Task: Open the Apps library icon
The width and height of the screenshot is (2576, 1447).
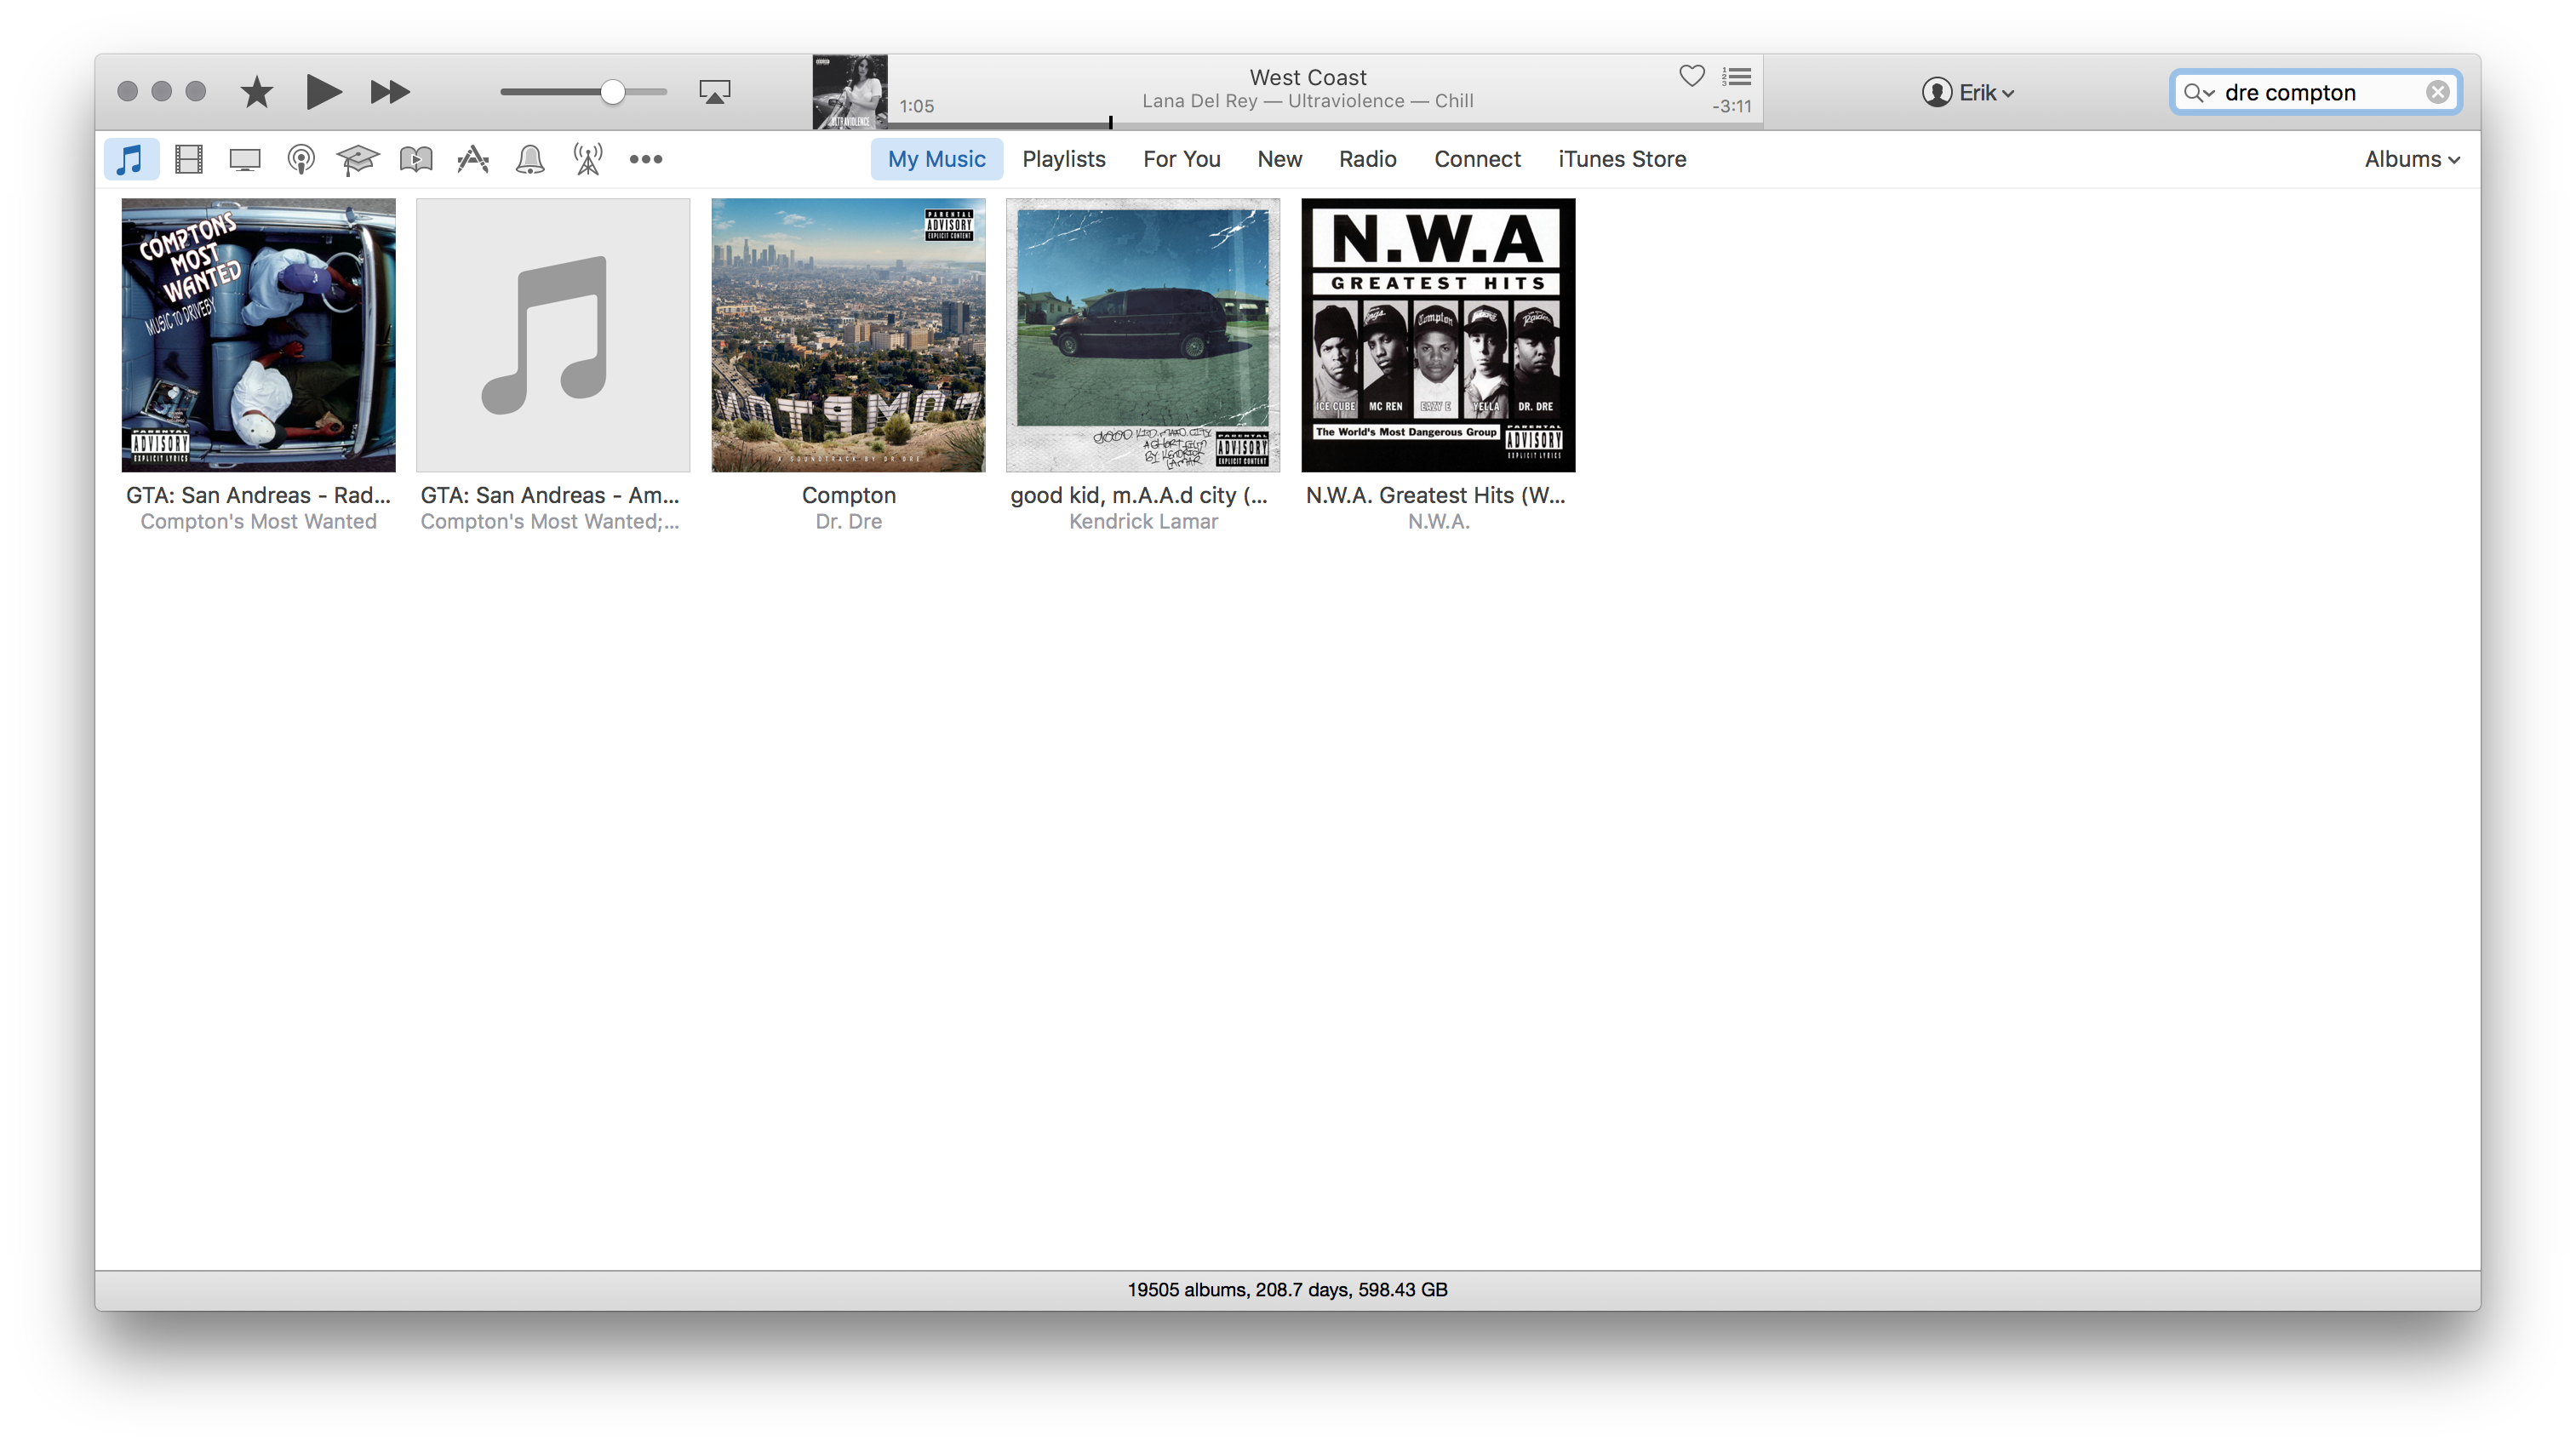Action: [x=473, y=159]
